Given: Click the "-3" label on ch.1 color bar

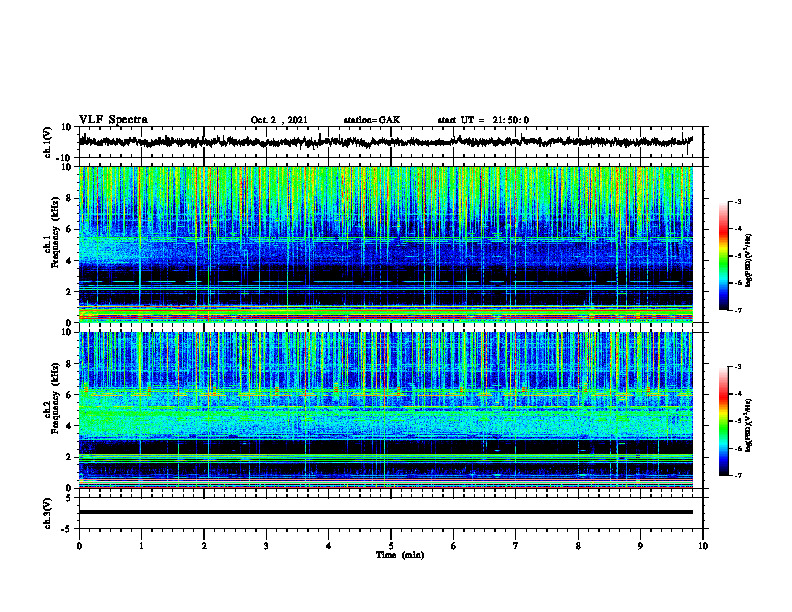Looking at the screenshot, I should coord(737,201).
